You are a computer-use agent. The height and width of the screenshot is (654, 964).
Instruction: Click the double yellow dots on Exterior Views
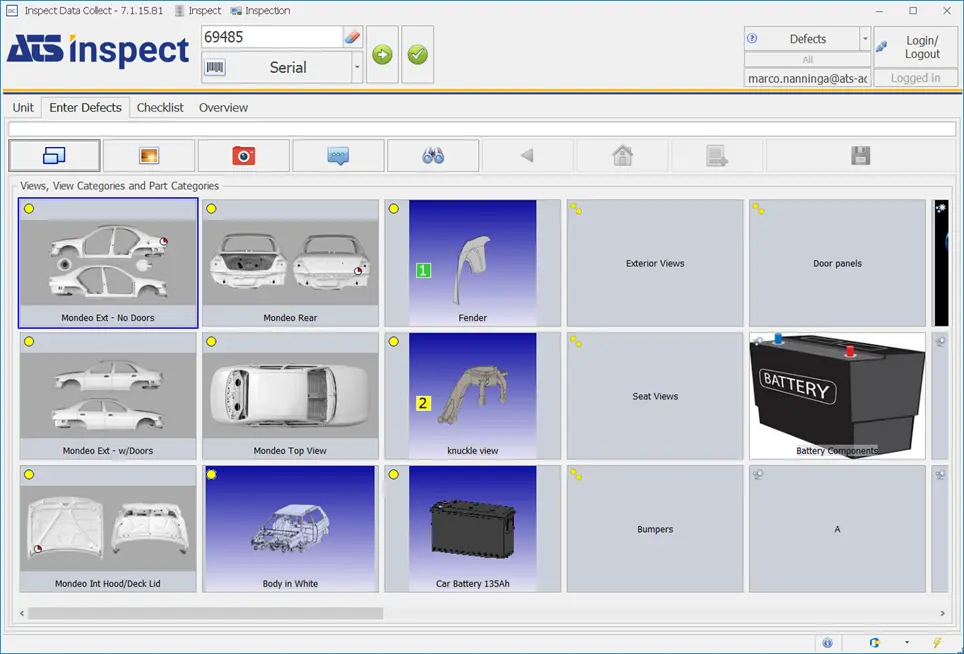coord(575,209)
